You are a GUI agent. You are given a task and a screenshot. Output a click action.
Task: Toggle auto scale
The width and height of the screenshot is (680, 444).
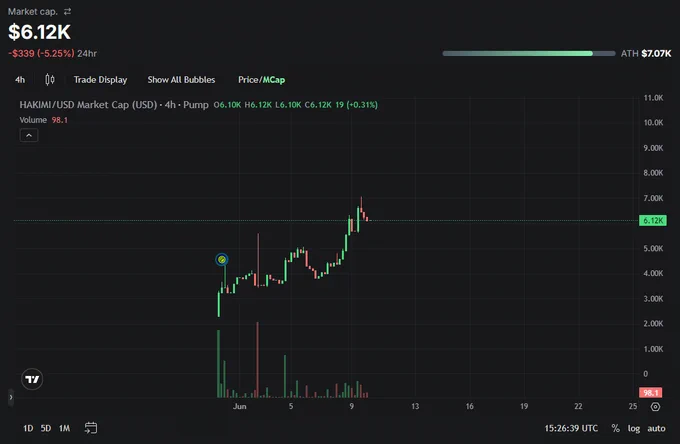656,428
